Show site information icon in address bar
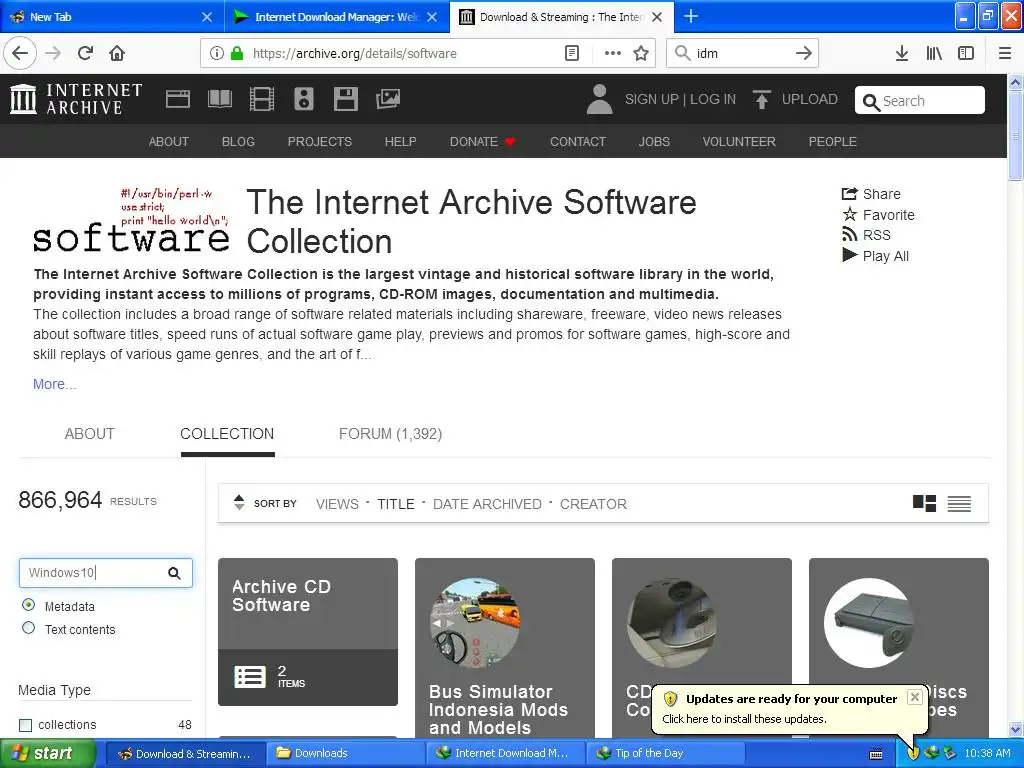 (x=217, y=53)
